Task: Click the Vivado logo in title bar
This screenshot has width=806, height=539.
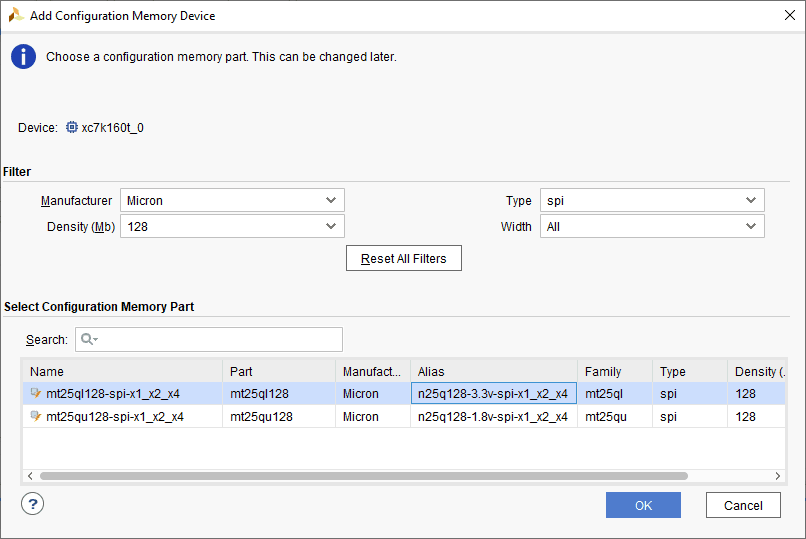Action: pyautogui.click(x=16, y=16)
